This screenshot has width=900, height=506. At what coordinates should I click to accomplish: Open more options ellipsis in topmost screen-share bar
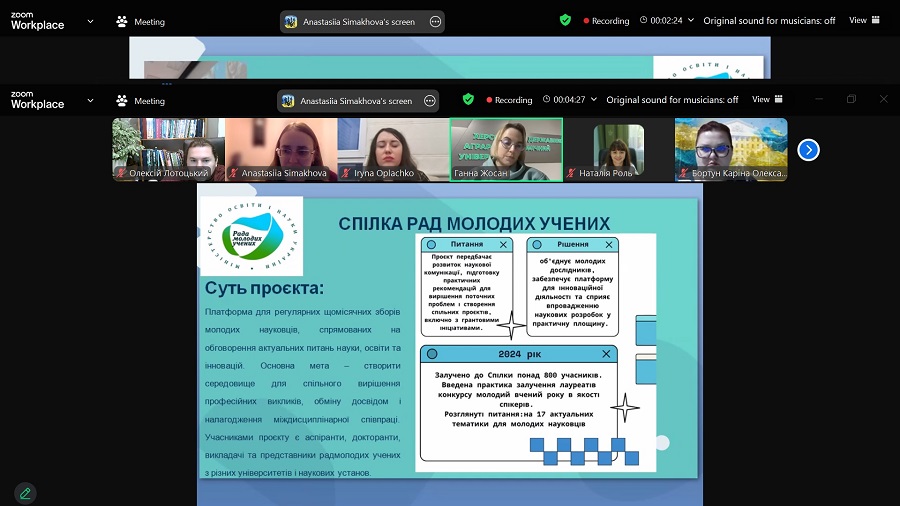coord(435,21)
